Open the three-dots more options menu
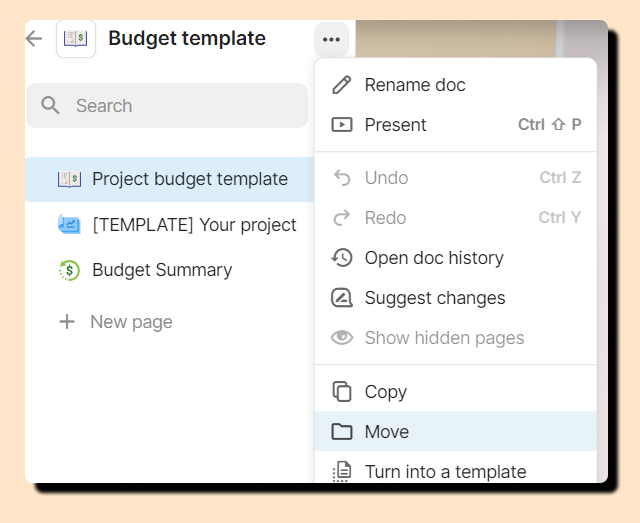640x523 pixels. tap(331, 40)
